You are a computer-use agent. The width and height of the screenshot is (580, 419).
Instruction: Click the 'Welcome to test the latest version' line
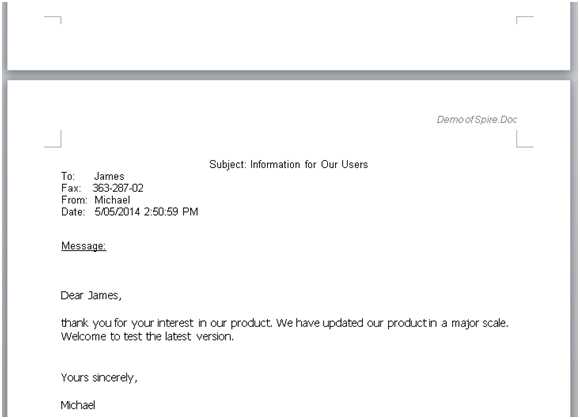click(147, 337)
